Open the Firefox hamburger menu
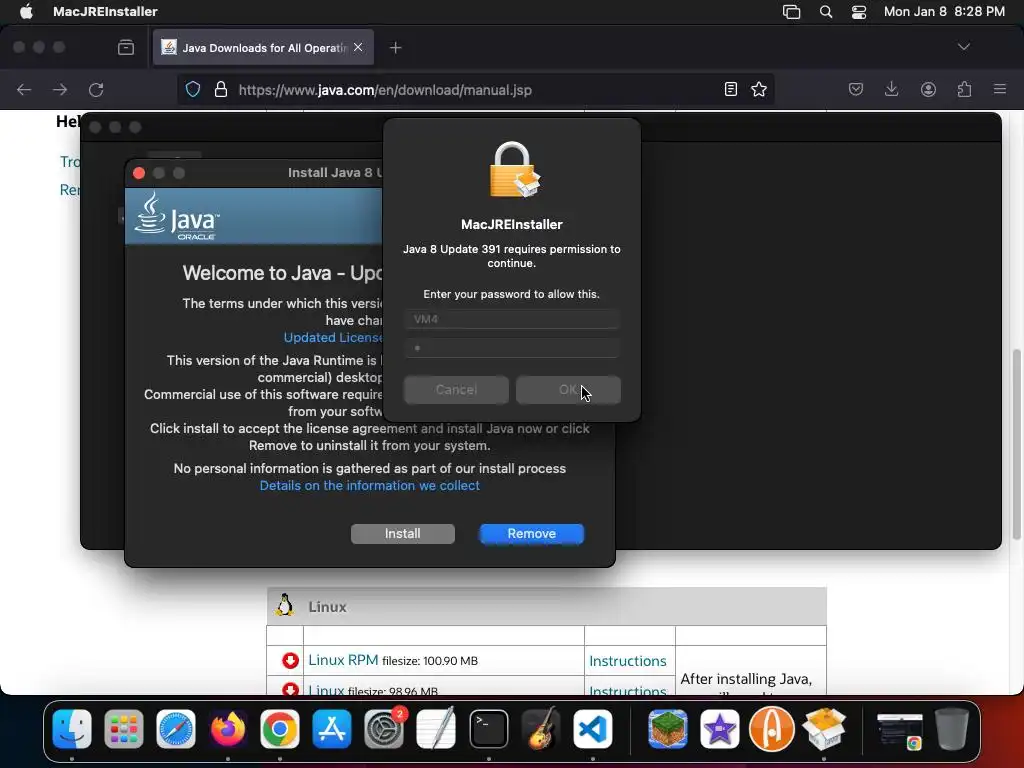Screen dimensions: 1024x768 pos(1000,89)
